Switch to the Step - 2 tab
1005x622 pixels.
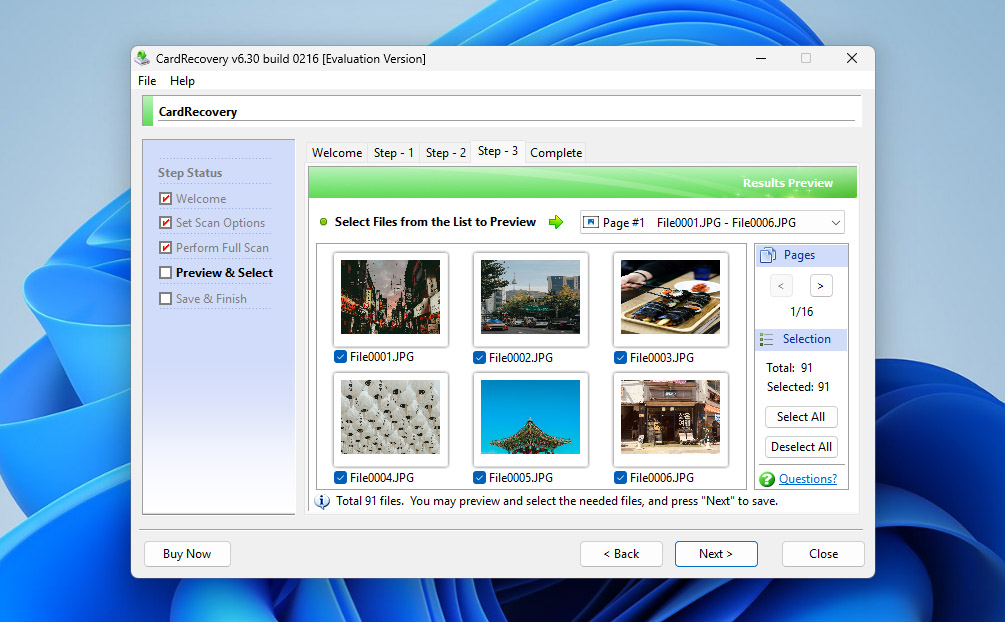[x=445, y=153]
